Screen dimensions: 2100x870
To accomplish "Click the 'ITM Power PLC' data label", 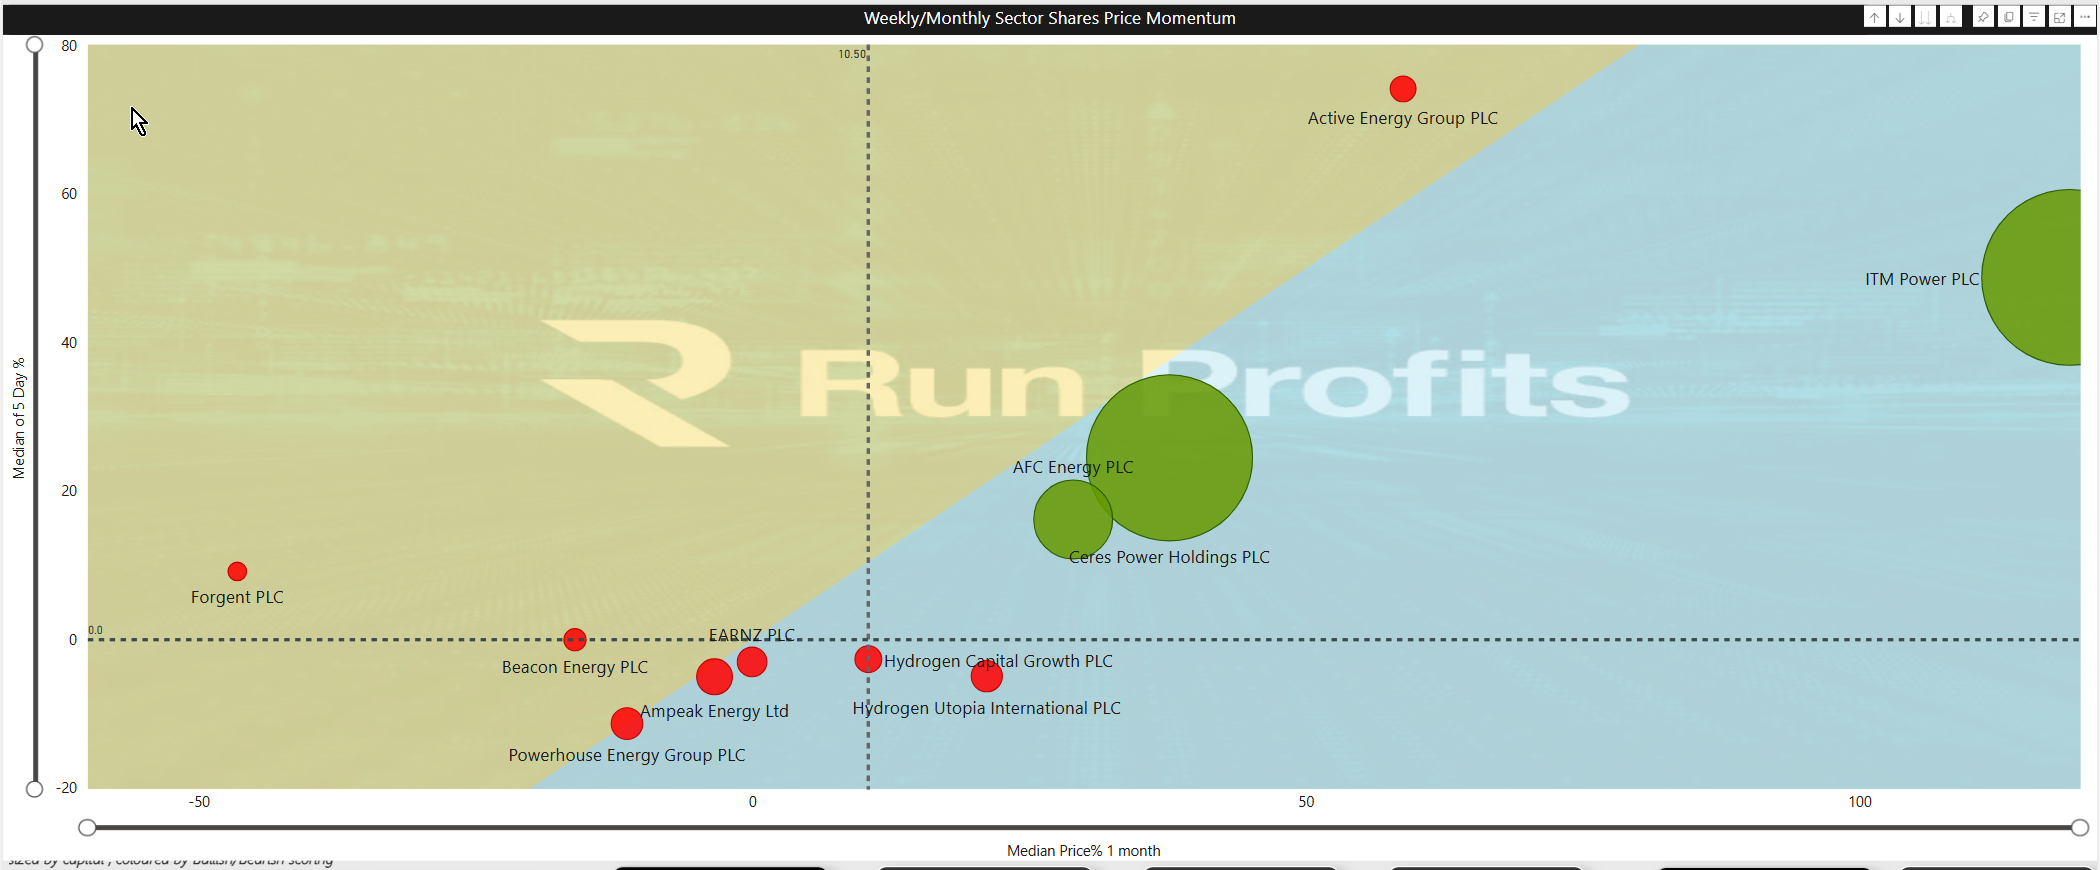I will [x=1922, y=279].
